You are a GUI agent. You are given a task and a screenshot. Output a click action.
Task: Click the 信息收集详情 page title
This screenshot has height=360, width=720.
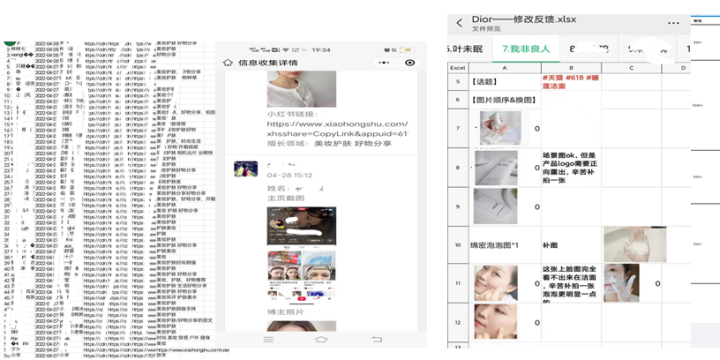[x=268, y=62]
